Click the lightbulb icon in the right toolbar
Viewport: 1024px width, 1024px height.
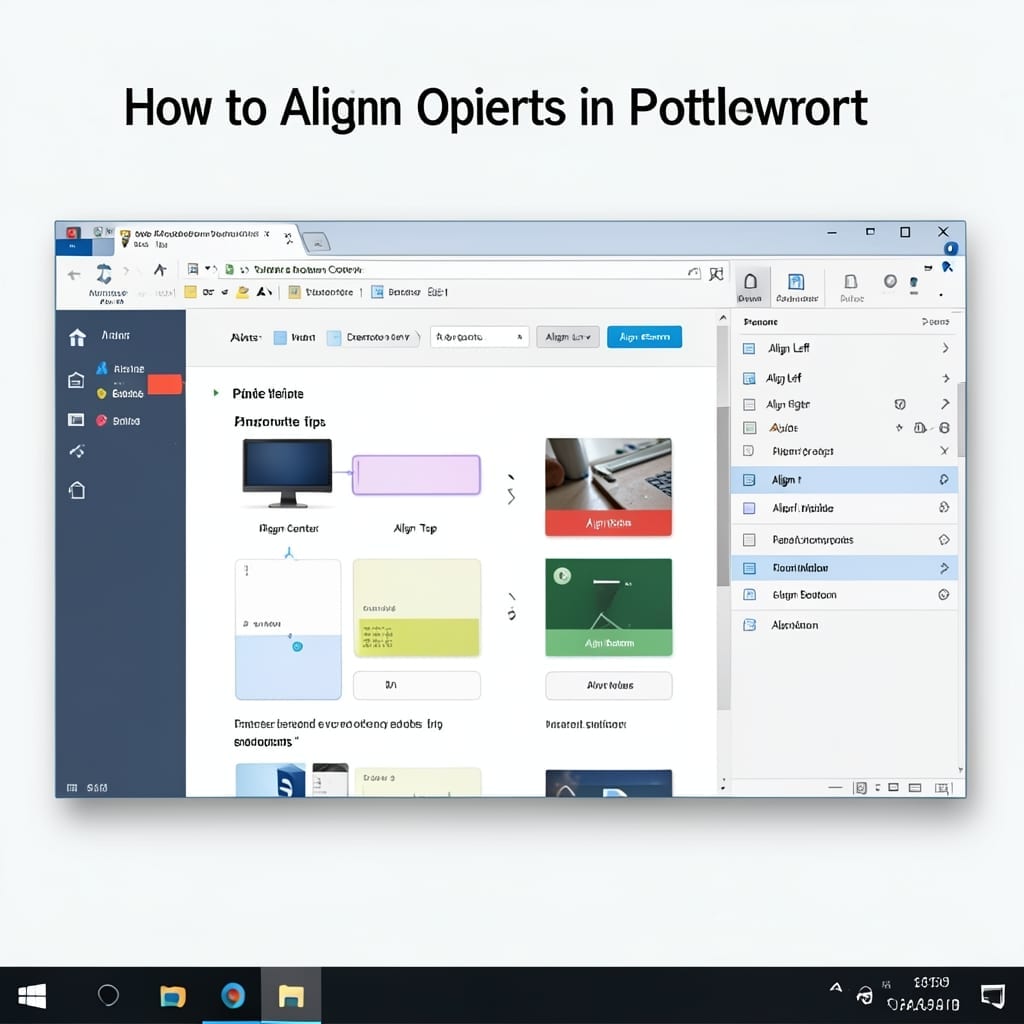914,284
